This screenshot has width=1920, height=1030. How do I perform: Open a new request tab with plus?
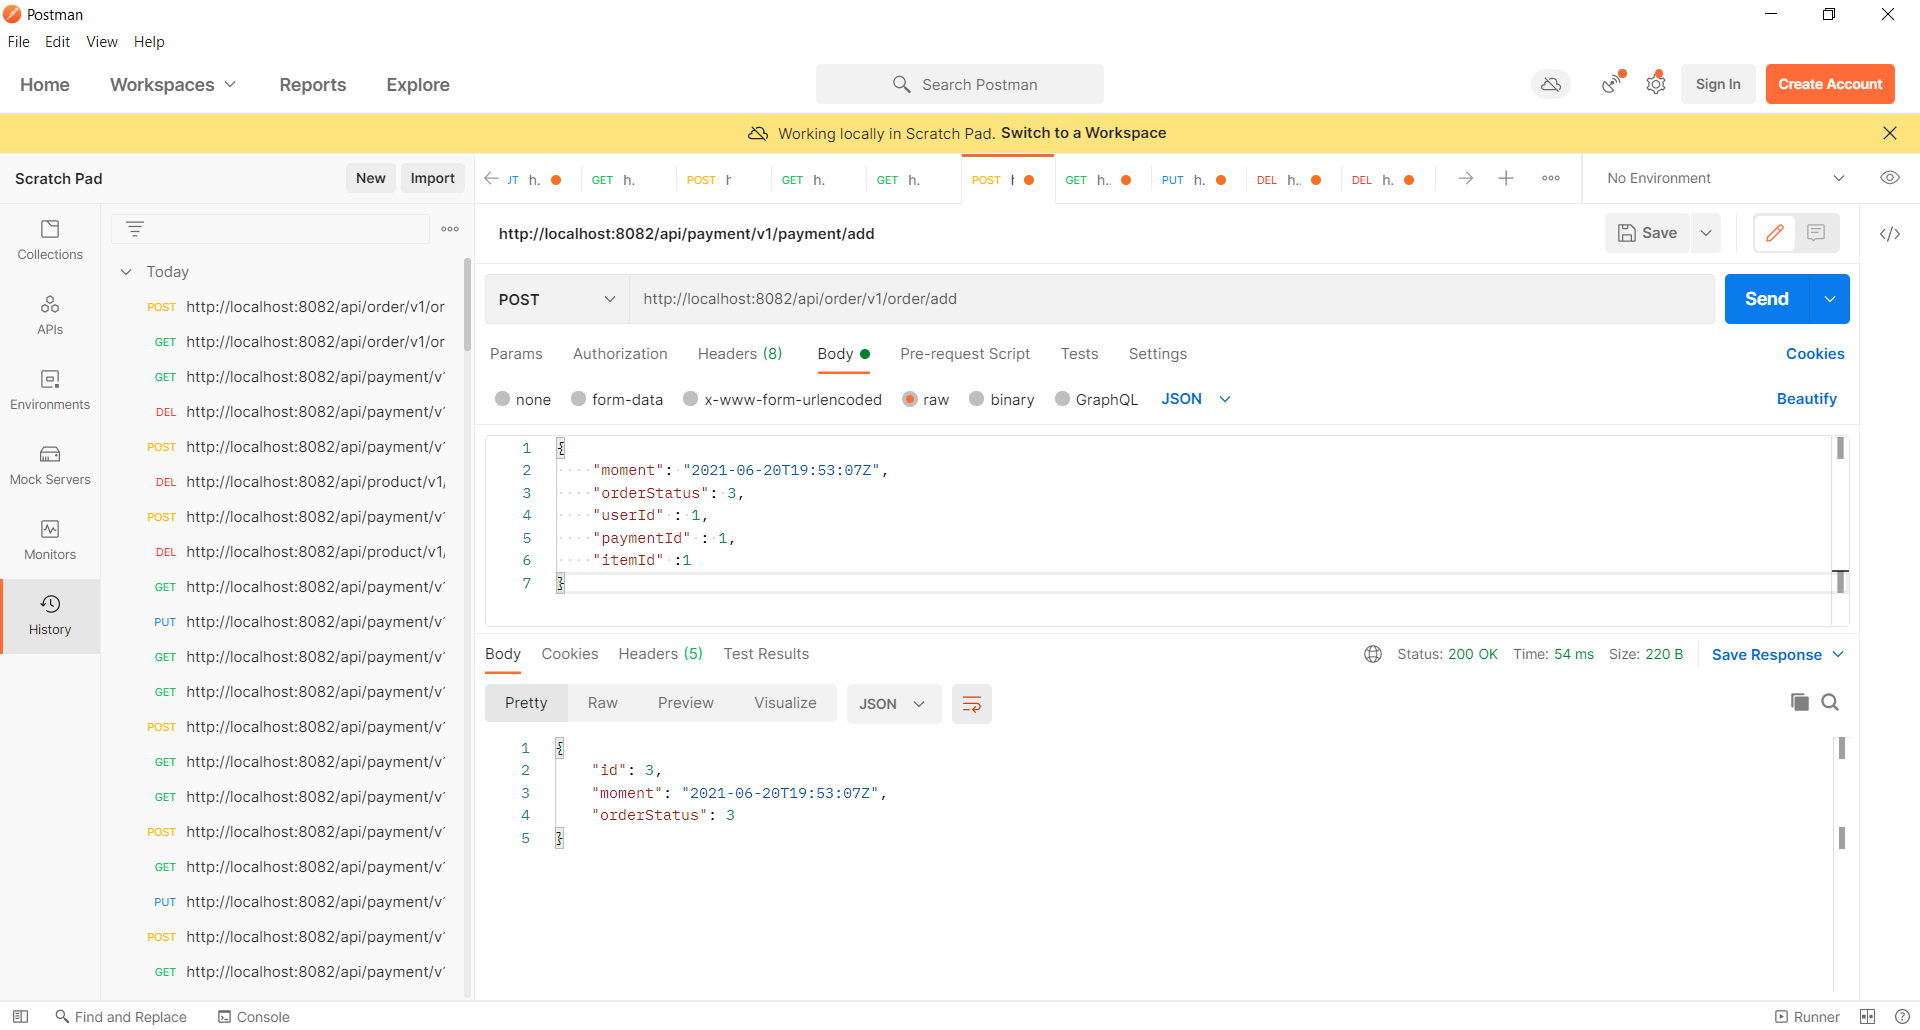coord(1506,178)
